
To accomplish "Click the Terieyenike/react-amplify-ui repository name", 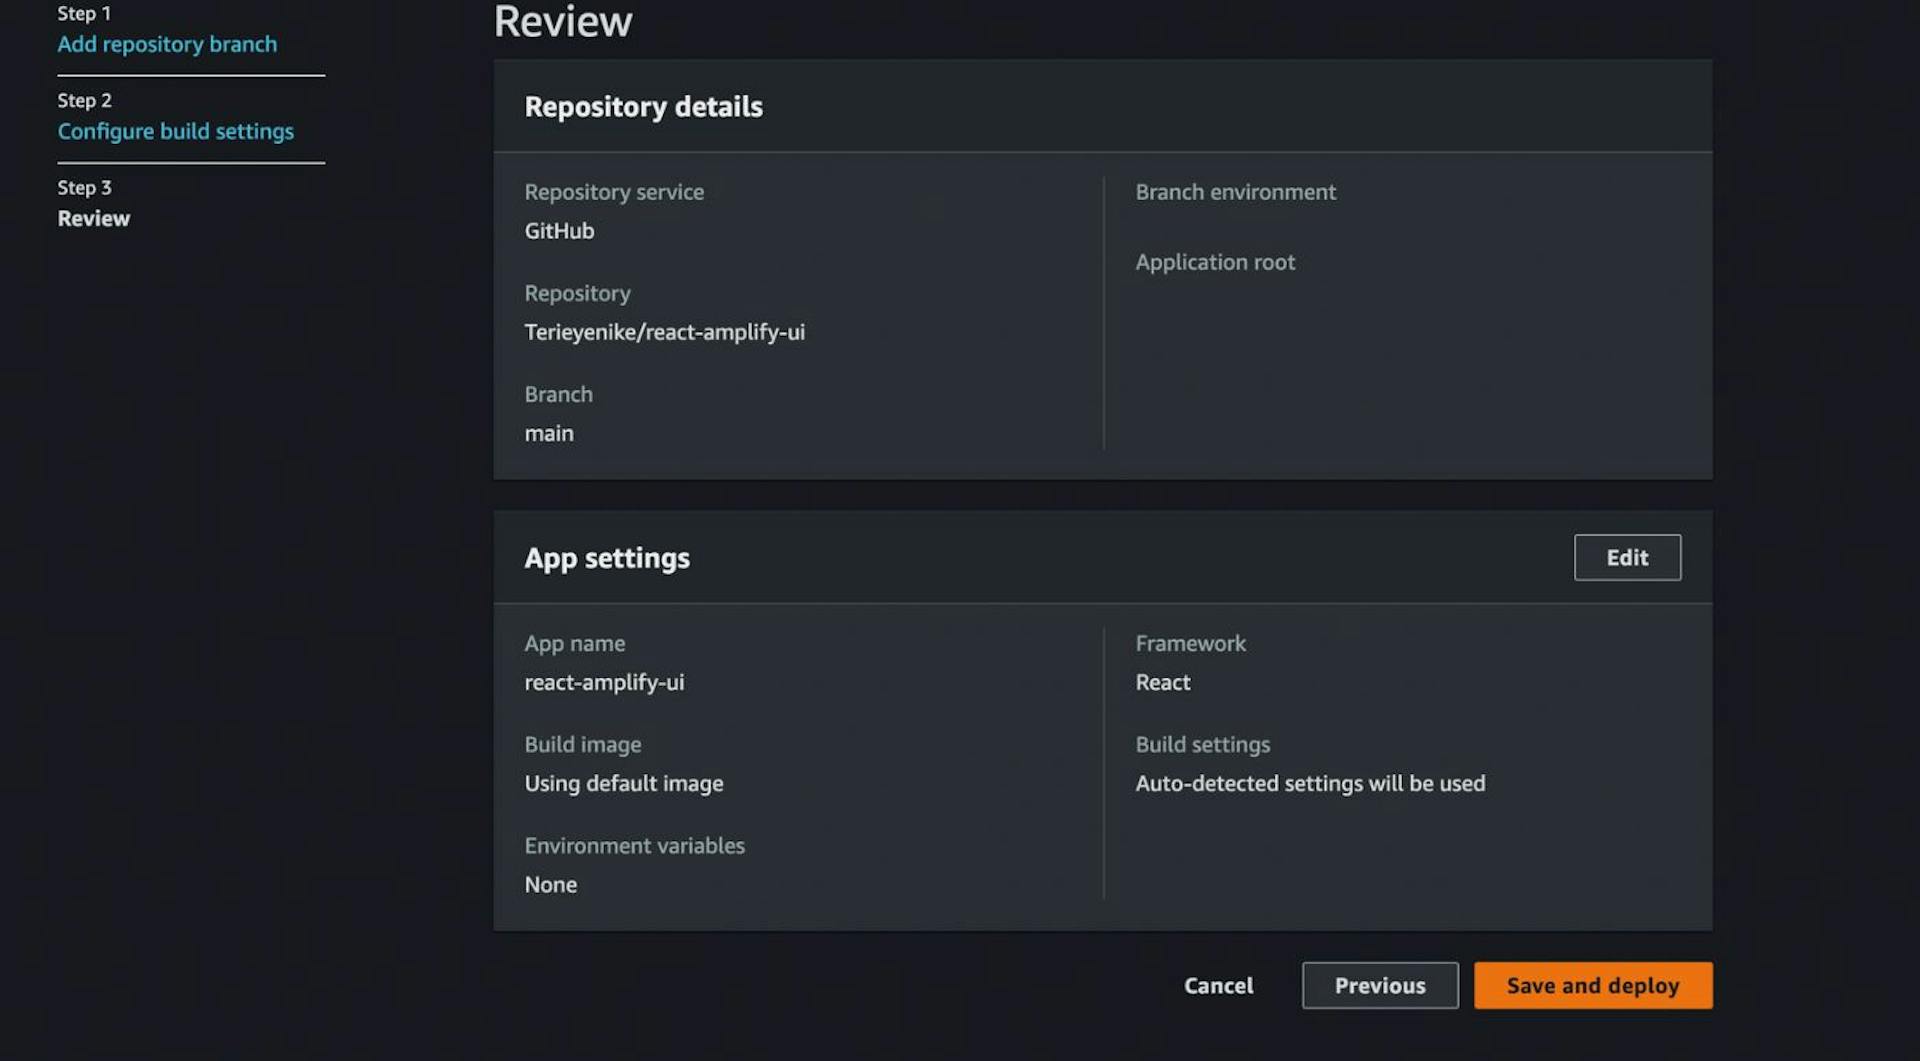I will click(x=665, y=332).
